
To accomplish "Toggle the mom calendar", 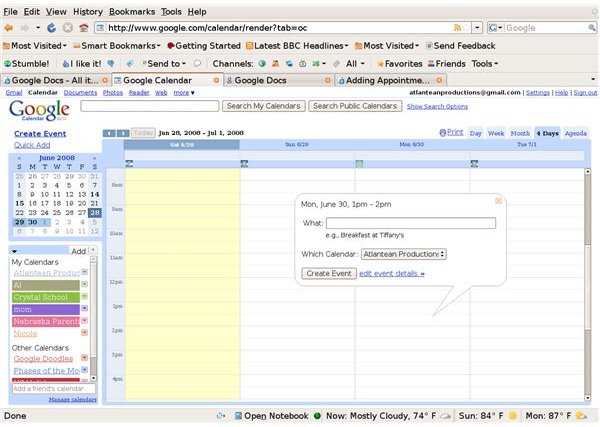I will pos(46,309).
